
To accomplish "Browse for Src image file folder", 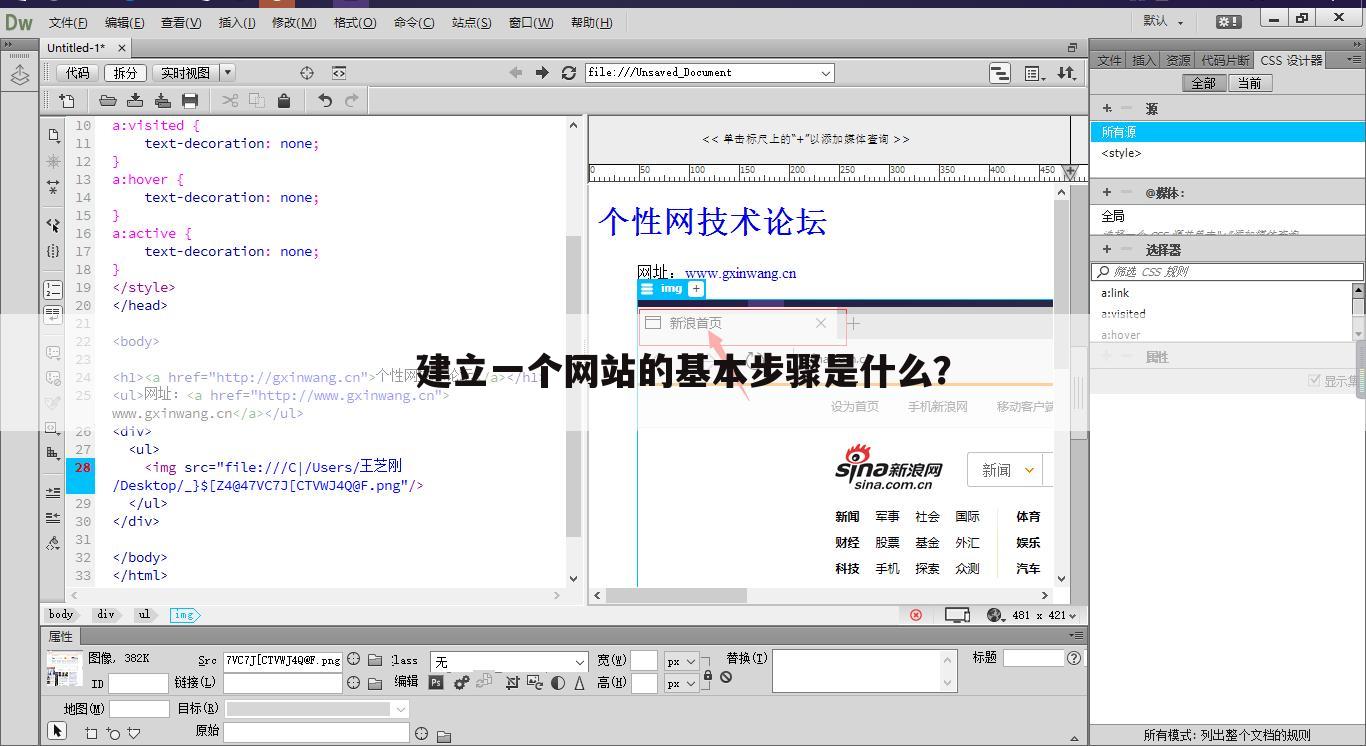I will (x=375, y=660).
